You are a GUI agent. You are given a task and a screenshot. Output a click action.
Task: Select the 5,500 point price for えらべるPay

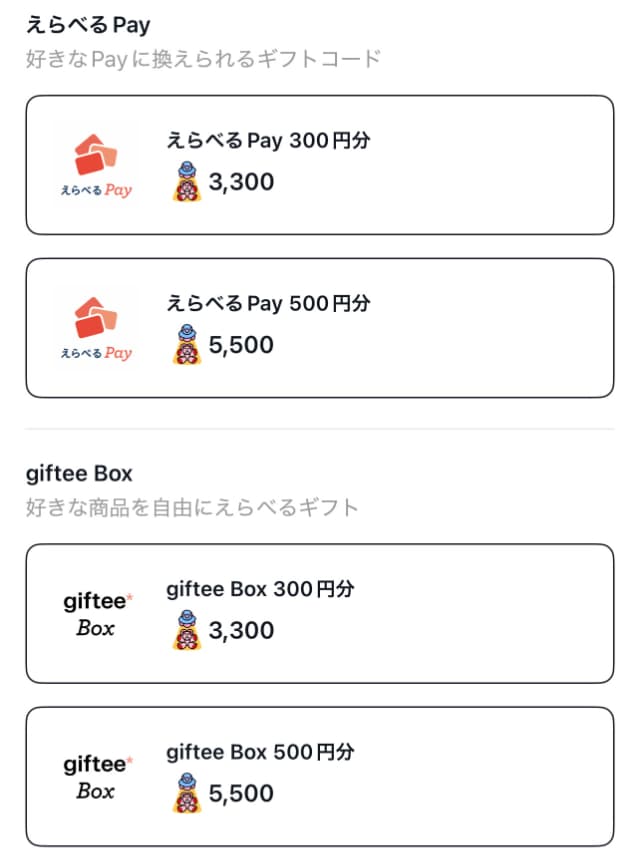click(x=241, y=345)
